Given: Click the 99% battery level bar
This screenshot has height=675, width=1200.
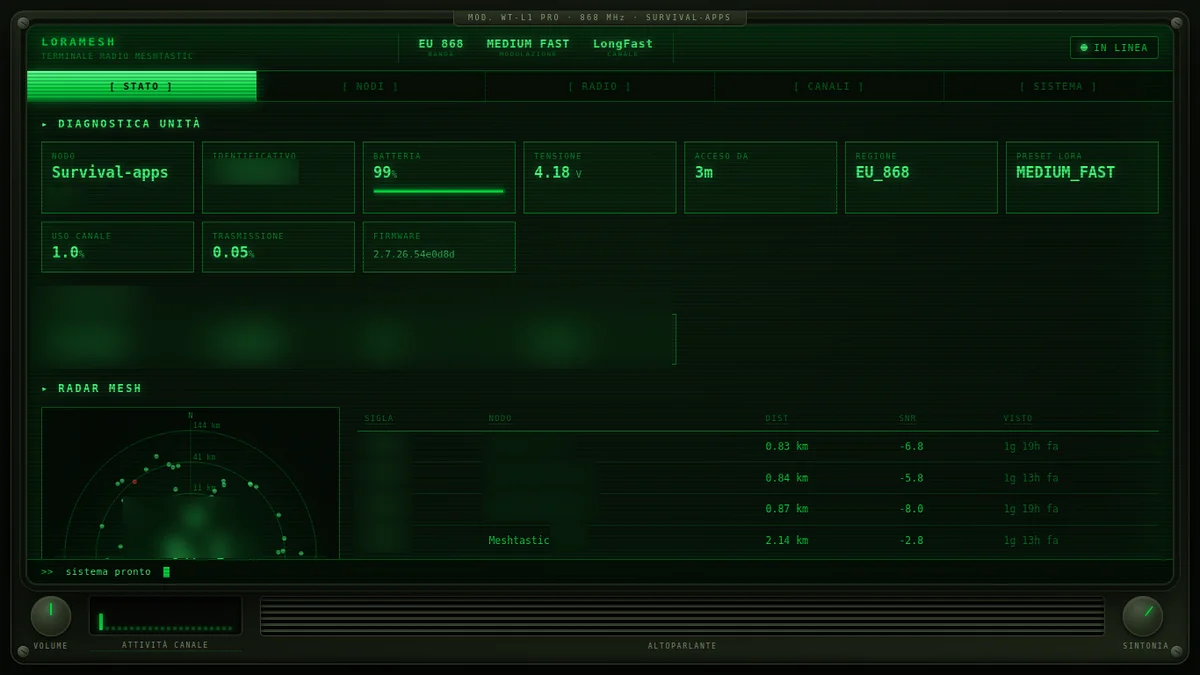Looking at the screenshot, I should click(x=439, y=191).
